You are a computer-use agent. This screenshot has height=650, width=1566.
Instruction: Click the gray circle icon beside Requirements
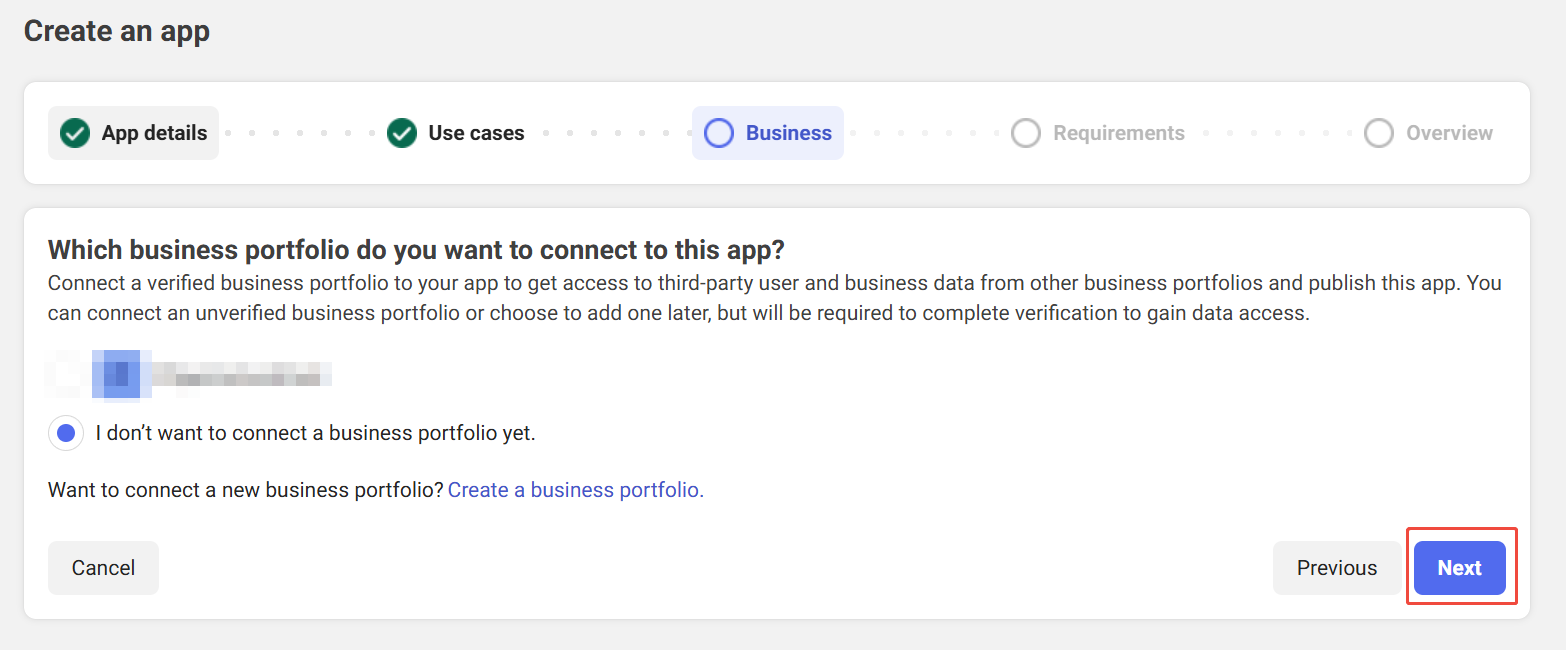coord(1026,133)
